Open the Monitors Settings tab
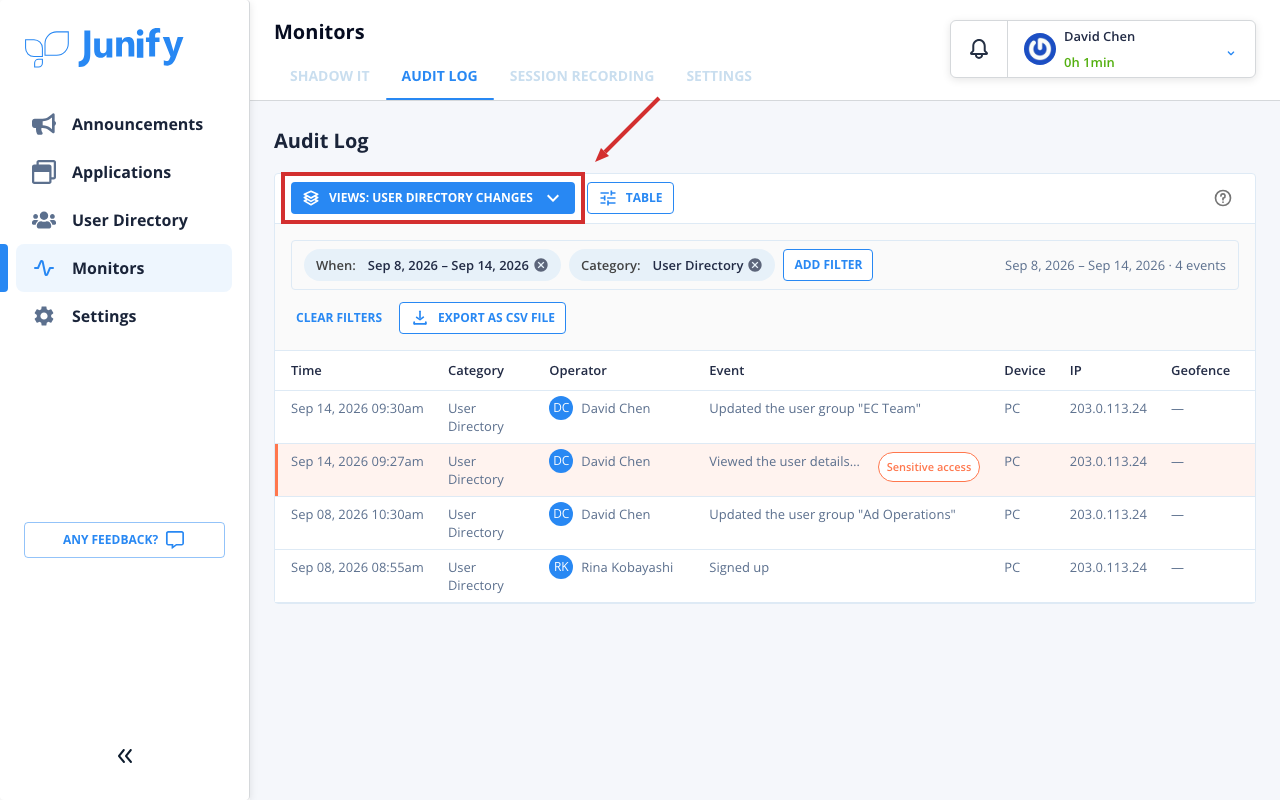This screenshot has height=800, width=1280. [719, 76]
